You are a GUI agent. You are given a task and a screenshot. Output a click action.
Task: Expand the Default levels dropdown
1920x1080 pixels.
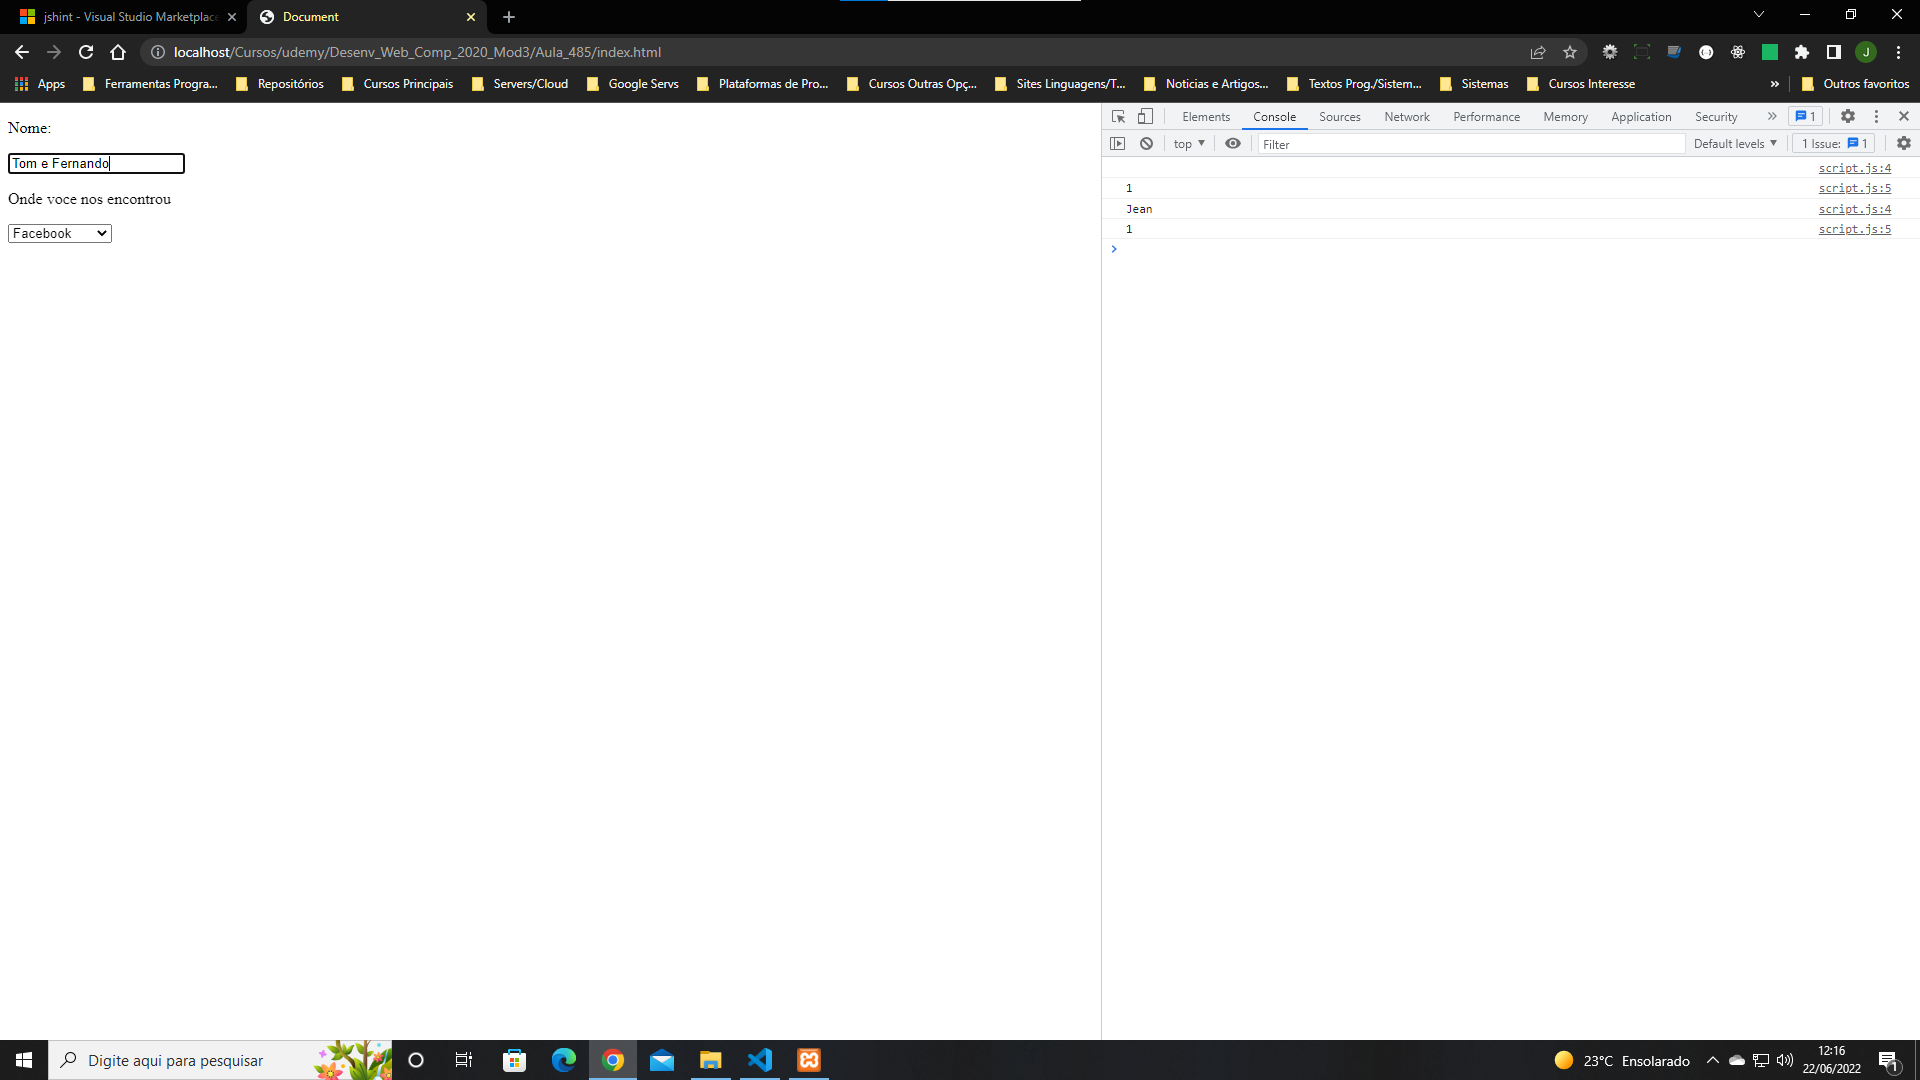(1735, 144)
